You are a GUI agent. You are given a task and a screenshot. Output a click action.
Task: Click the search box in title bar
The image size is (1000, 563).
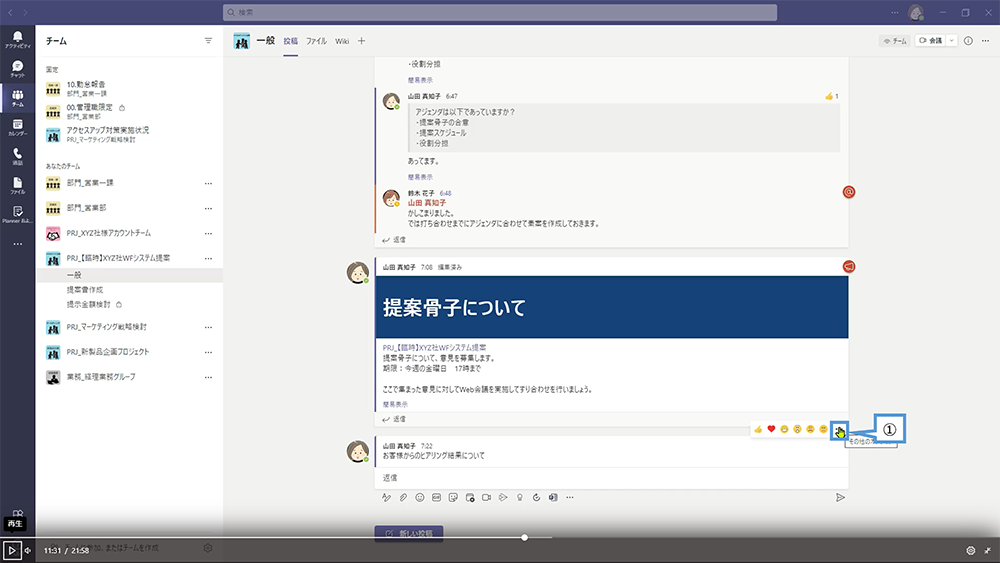tap(500, 12)
